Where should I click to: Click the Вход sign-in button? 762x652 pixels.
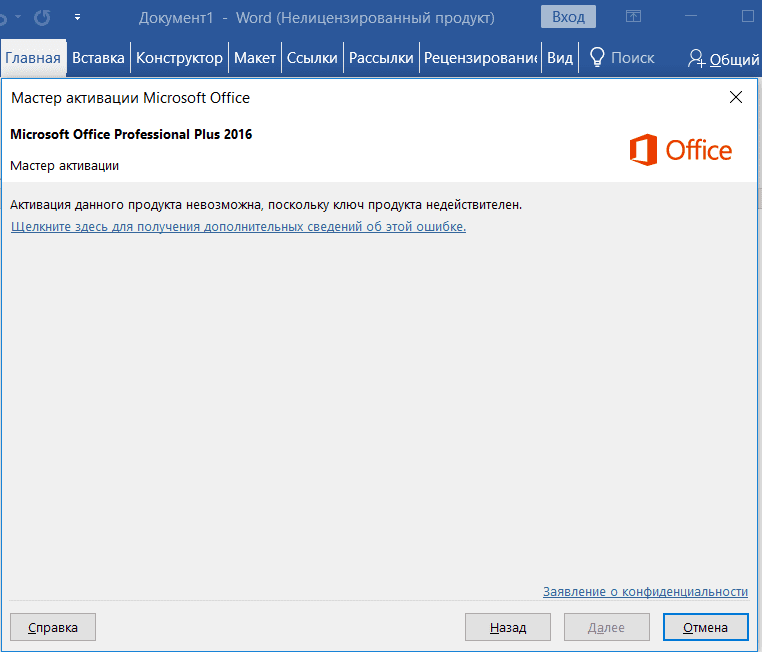point(568,17)
